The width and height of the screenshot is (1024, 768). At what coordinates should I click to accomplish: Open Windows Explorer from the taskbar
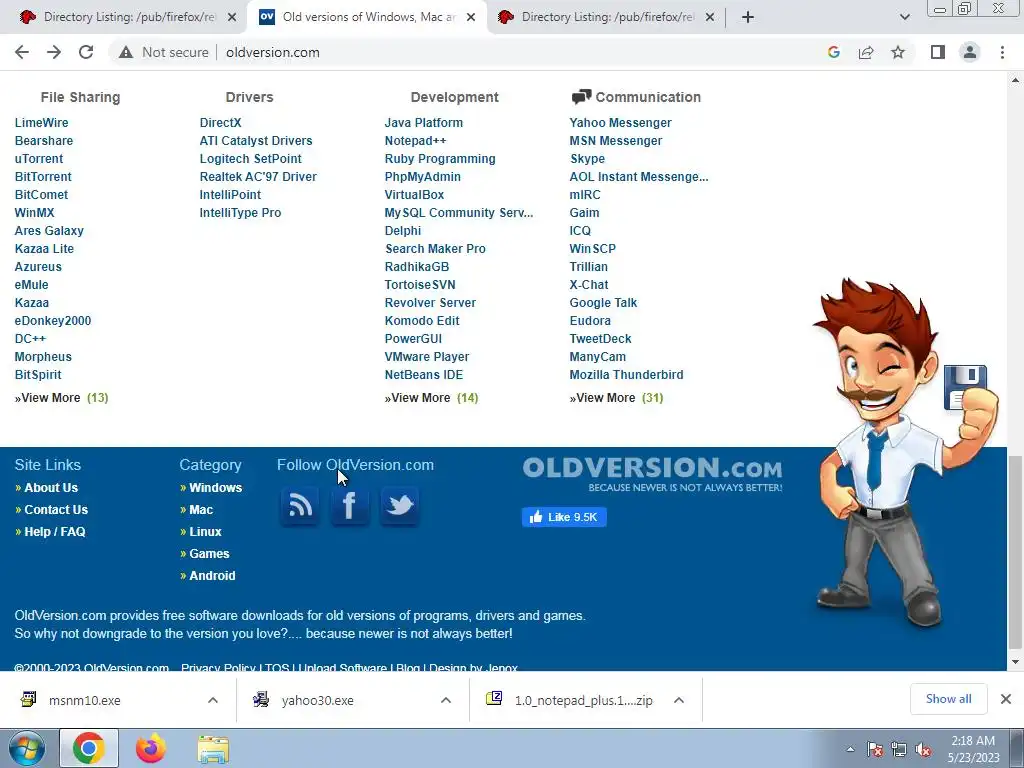point(213,748)
